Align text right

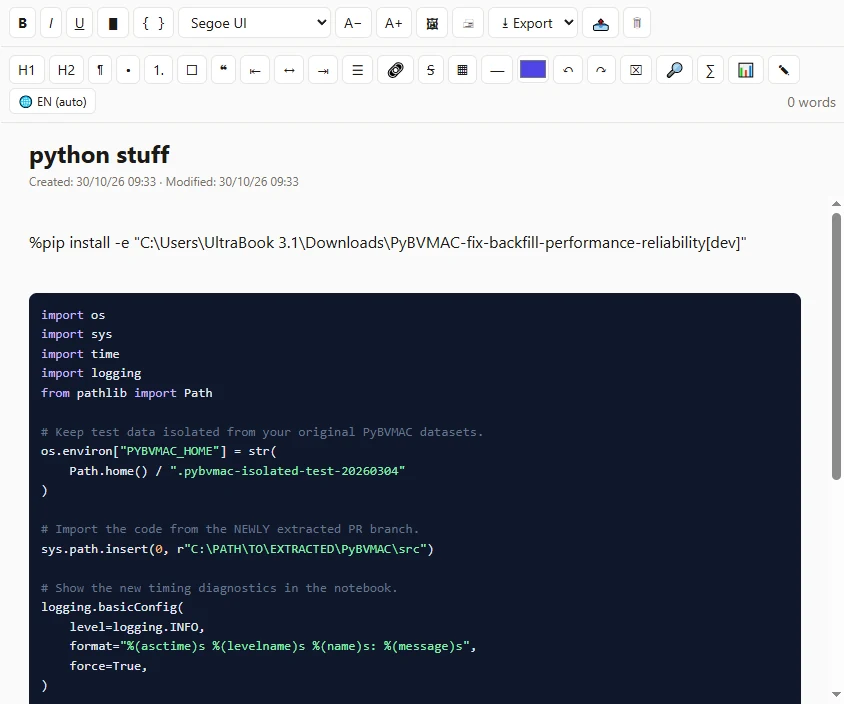click(323, 70)
